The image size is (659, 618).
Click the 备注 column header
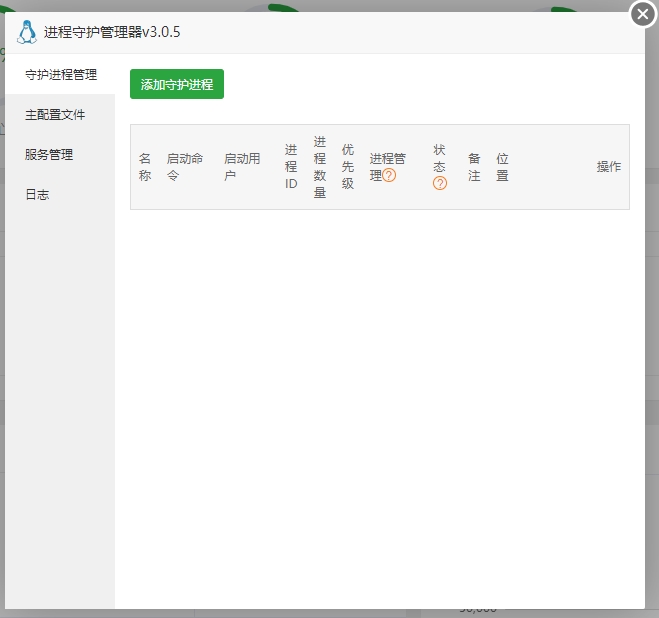[x=474, y=167]
